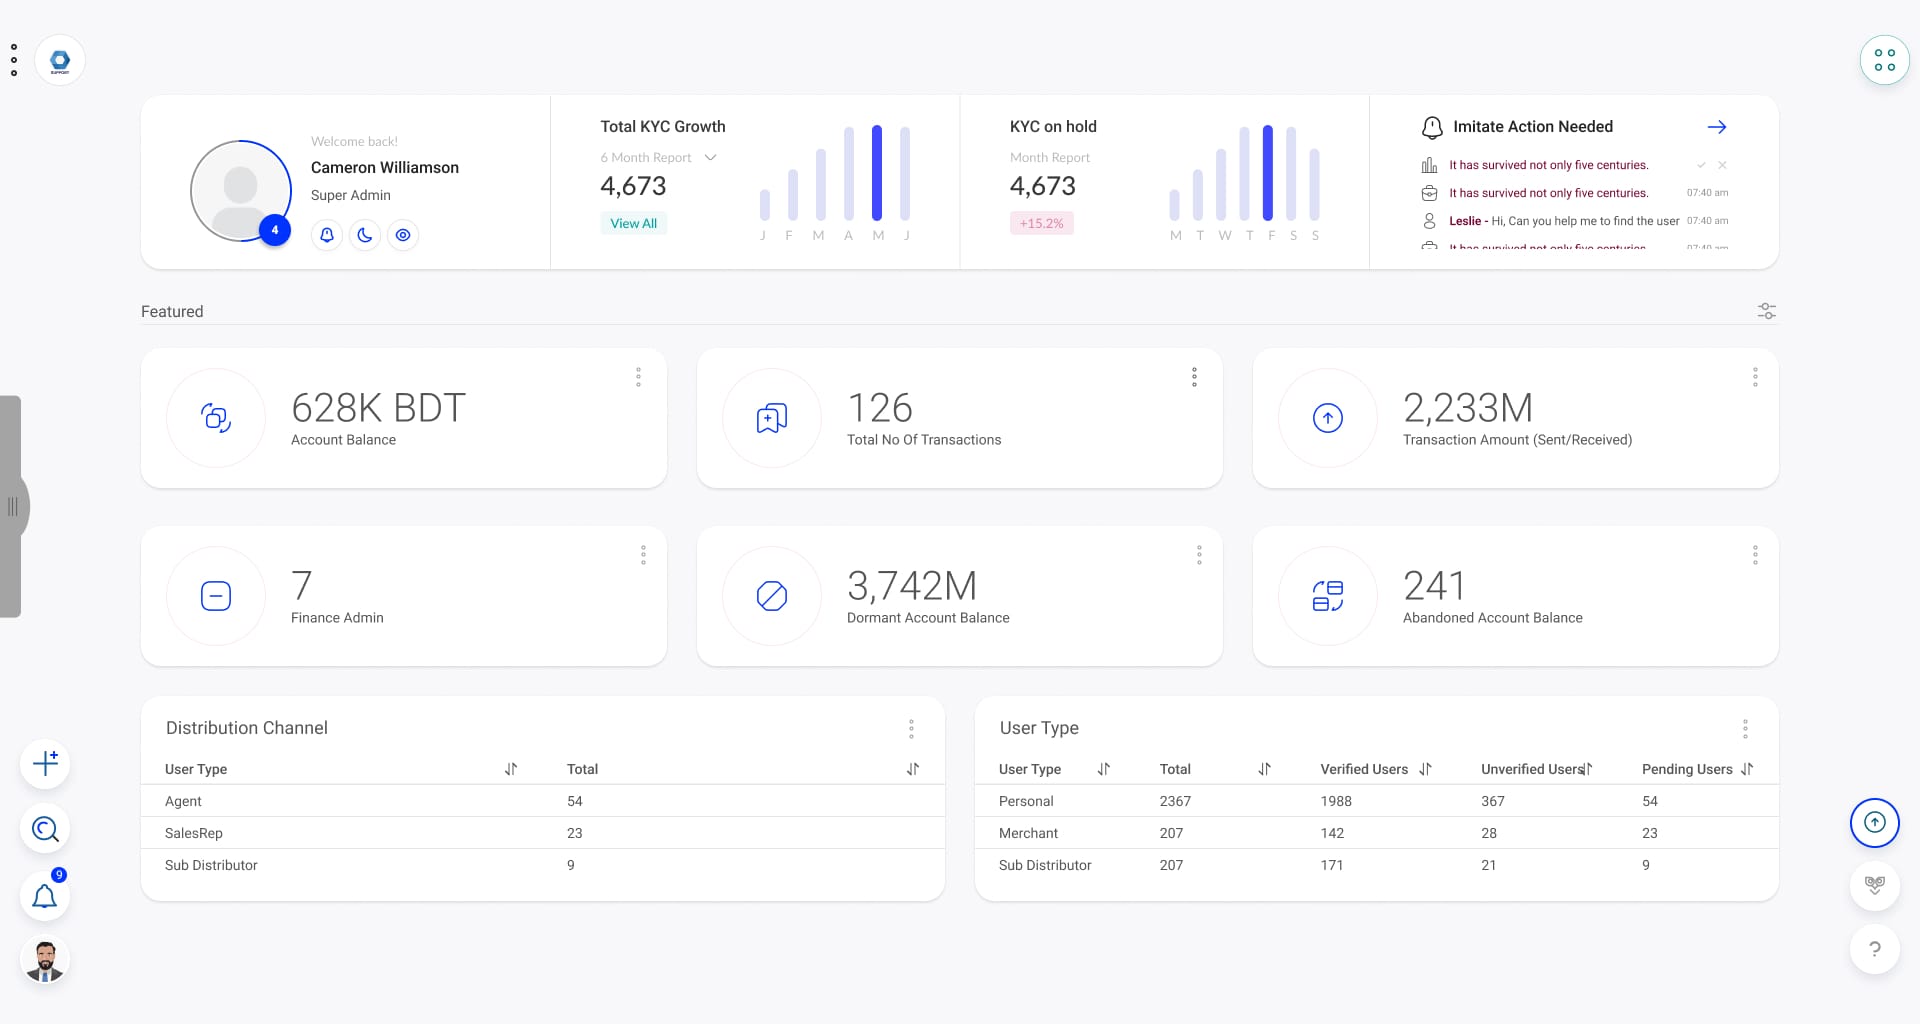Viewport: 1920px width, 1024px height.
Task: Open the search icon in left sidebar
Action: click(45, 829)
